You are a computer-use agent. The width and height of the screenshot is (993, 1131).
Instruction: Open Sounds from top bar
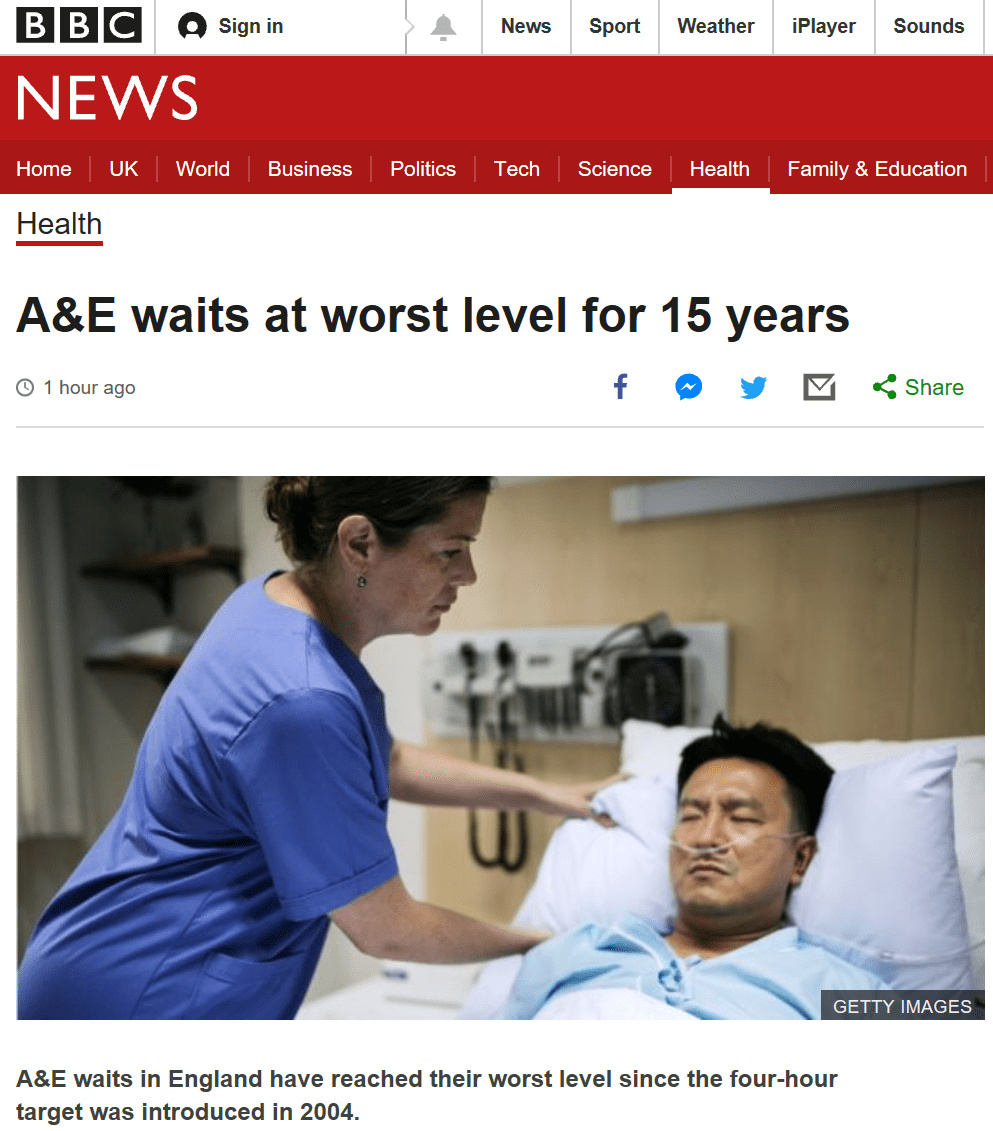point(929,26)
